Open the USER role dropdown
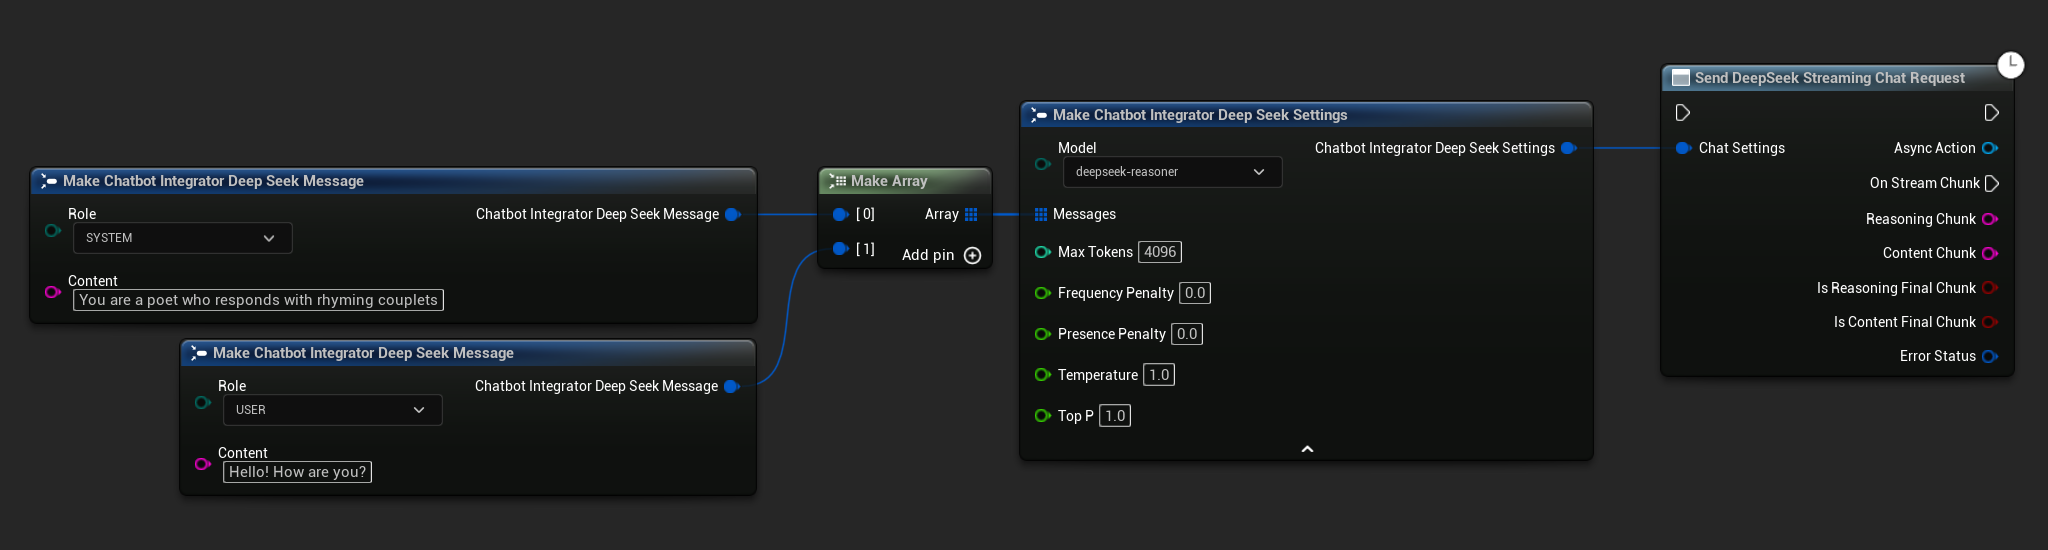This screenshot has height=550, width=2048. [x=332, y=410]
